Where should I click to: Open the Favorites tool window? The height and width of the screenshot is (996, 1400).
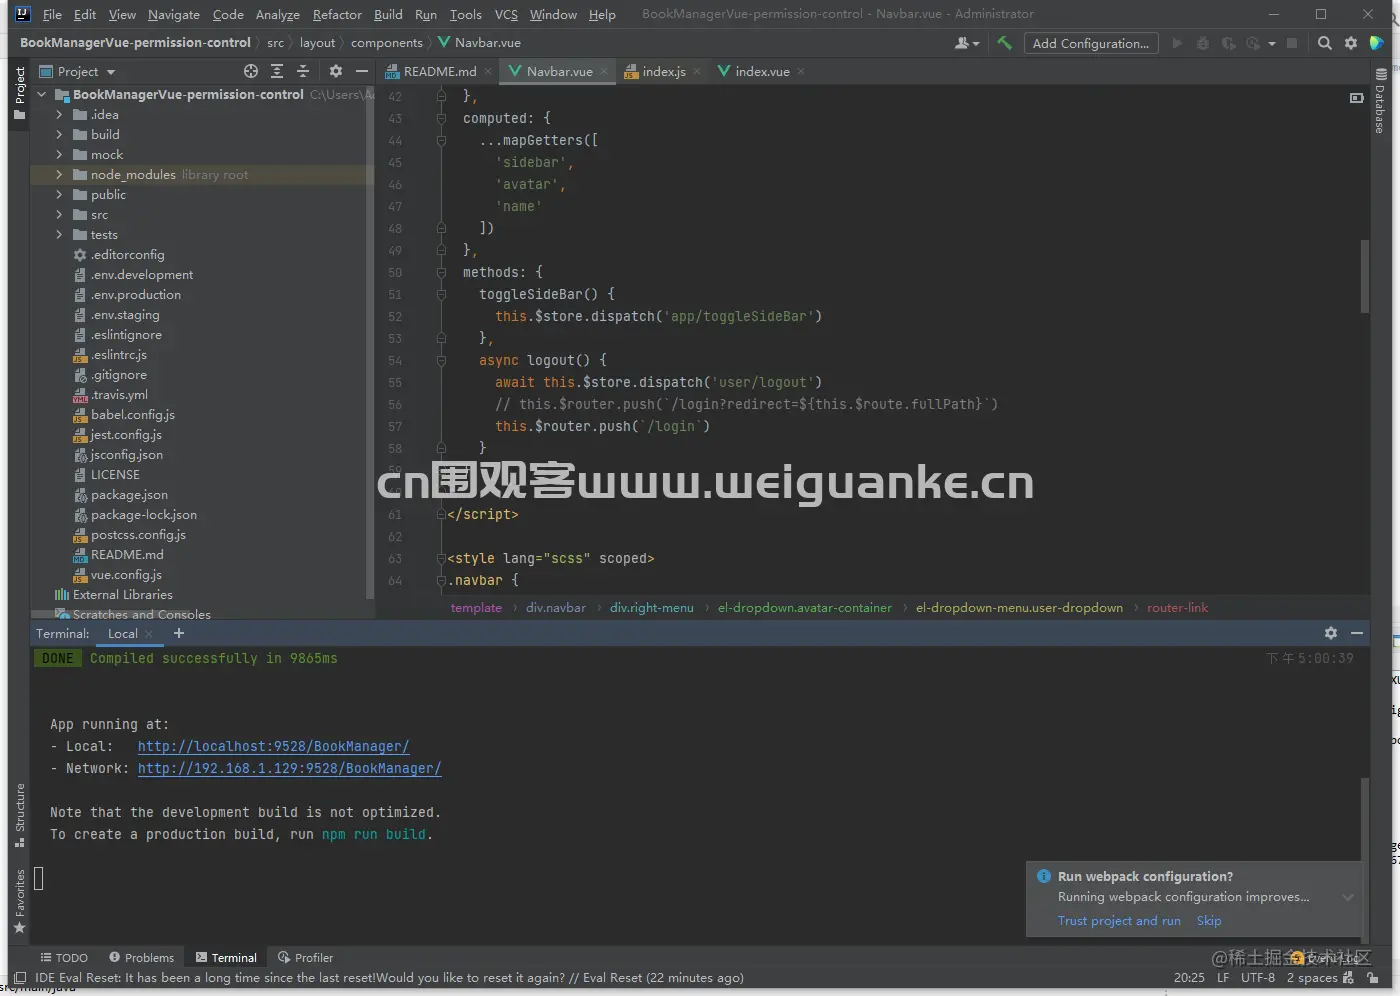(x=20, y=901)
